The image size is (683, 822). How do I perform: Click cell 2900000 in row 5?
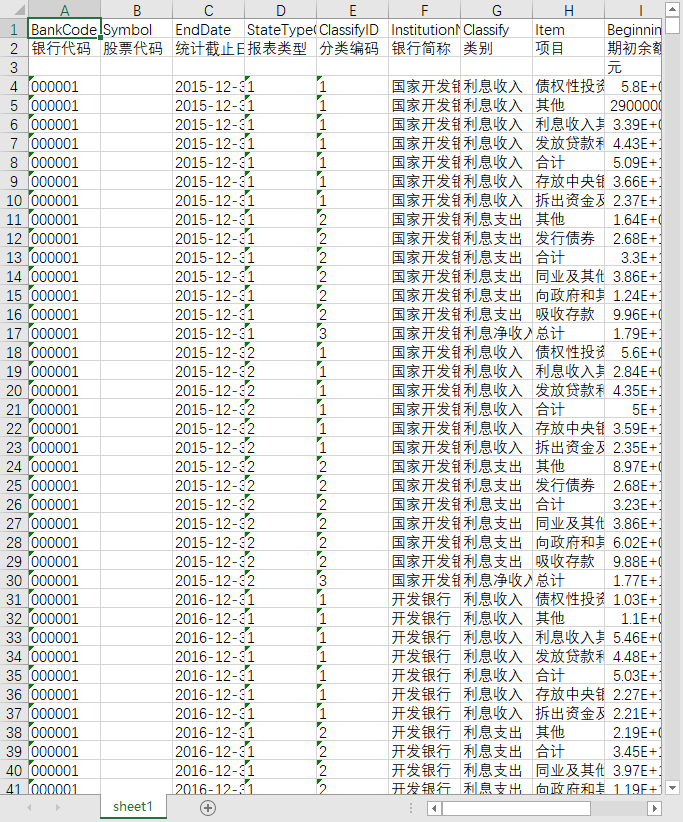point(633,105)
